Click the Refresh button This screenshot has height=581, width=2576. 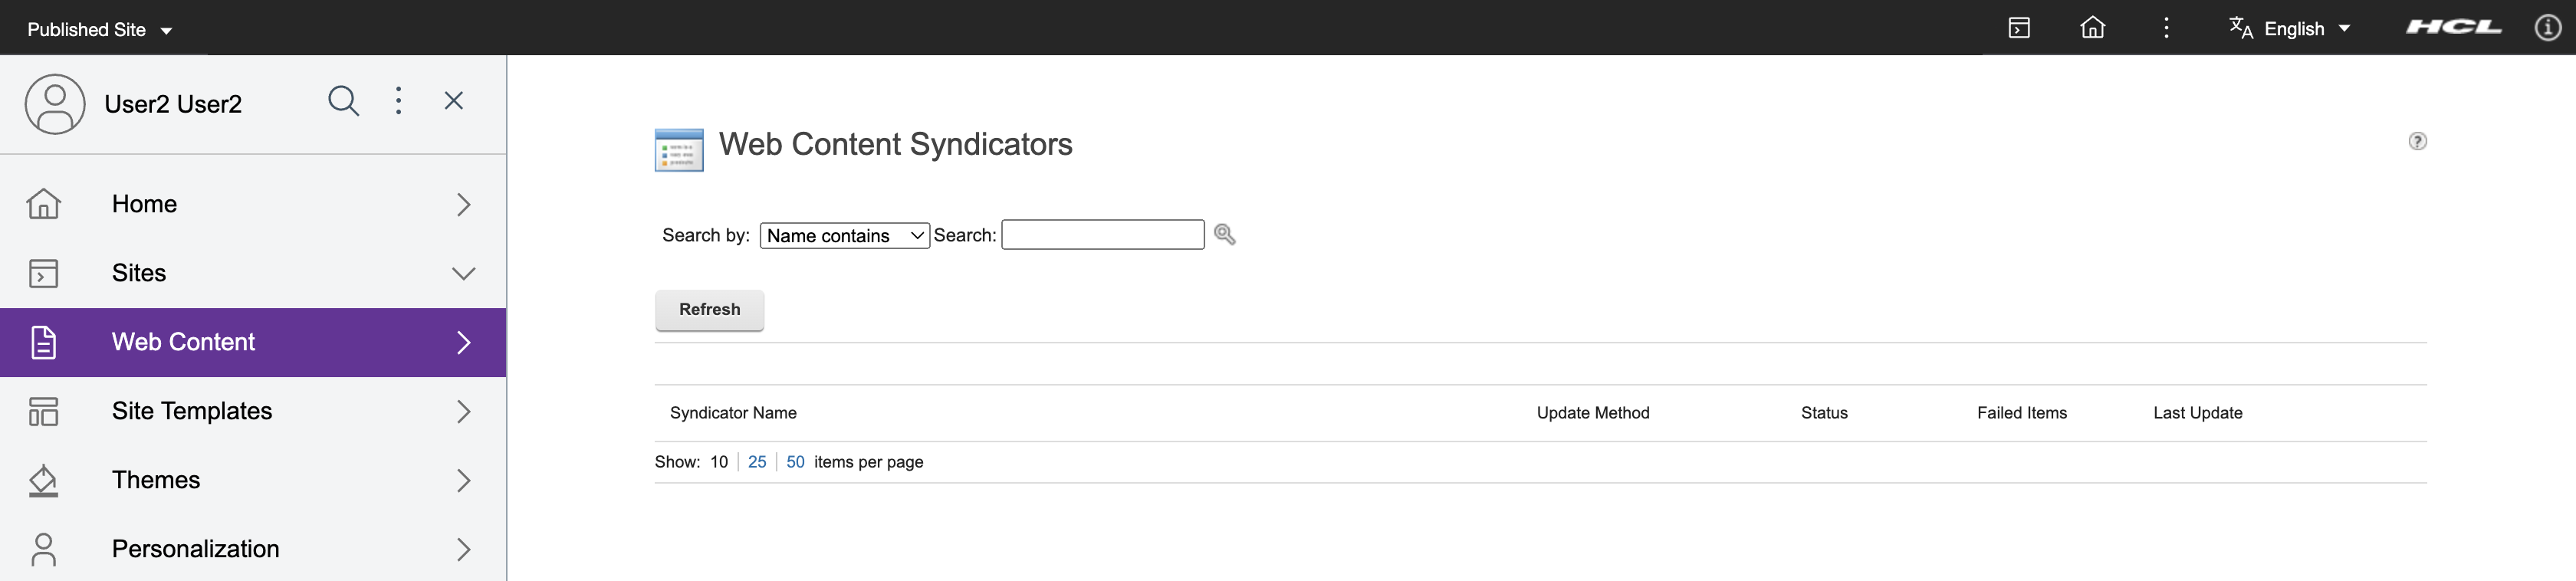[709, 310]
